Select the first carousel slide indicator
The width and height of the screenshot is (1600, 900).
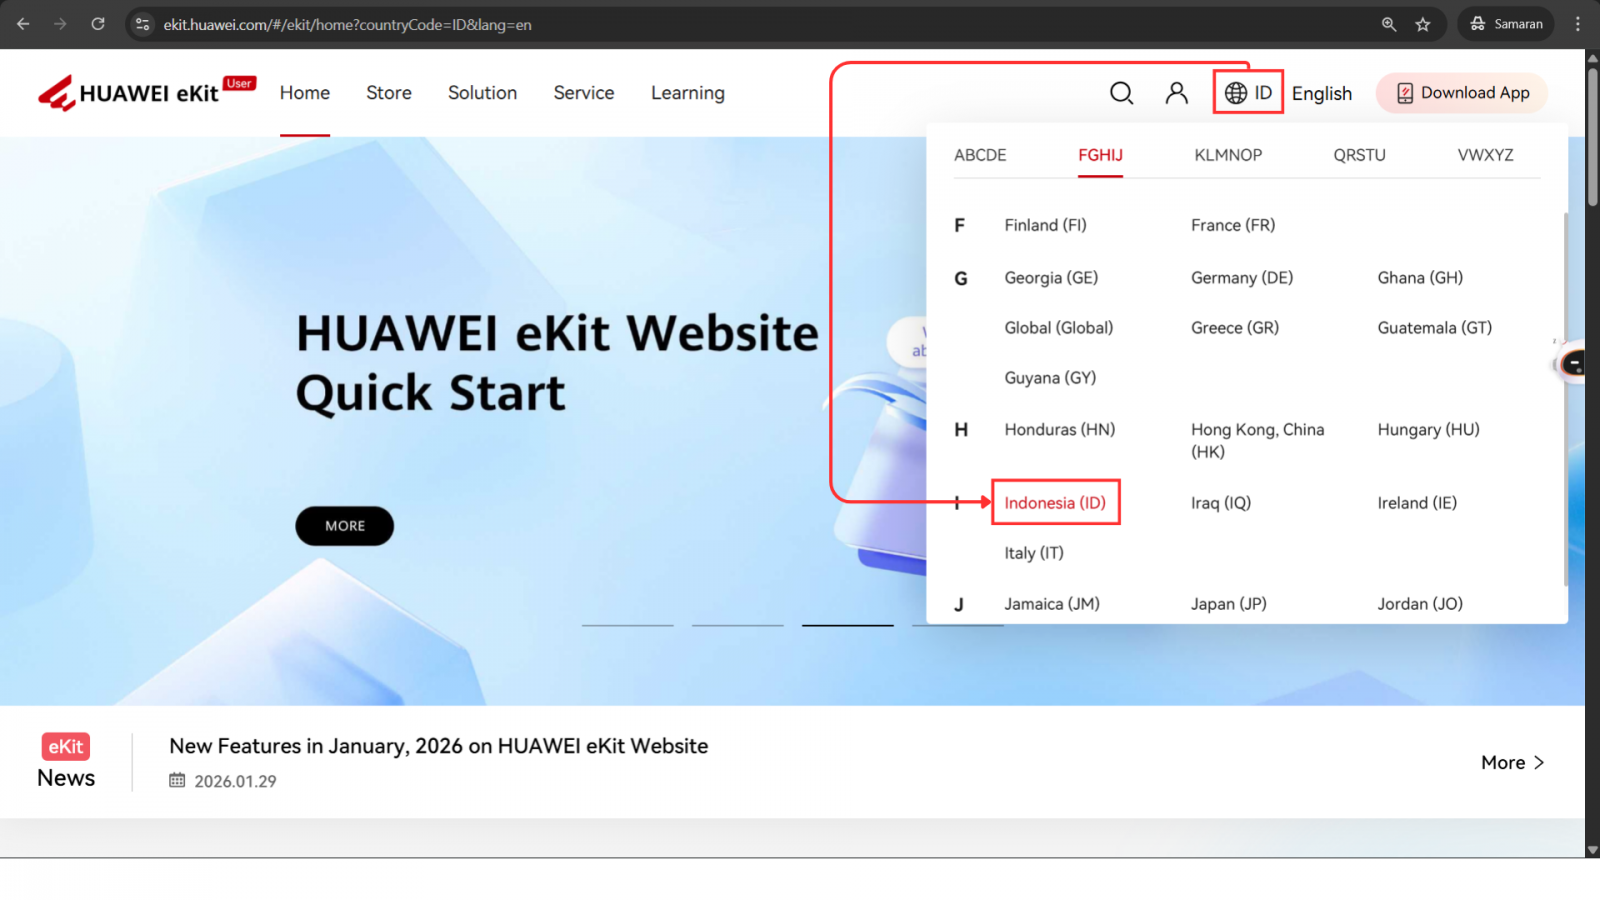[628, 625]
